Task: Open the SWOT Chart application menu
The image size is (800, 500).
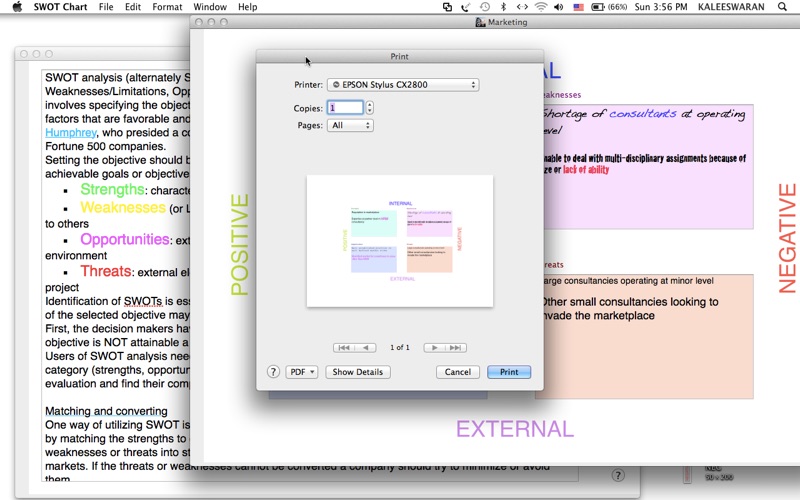Action: point(60,7)
